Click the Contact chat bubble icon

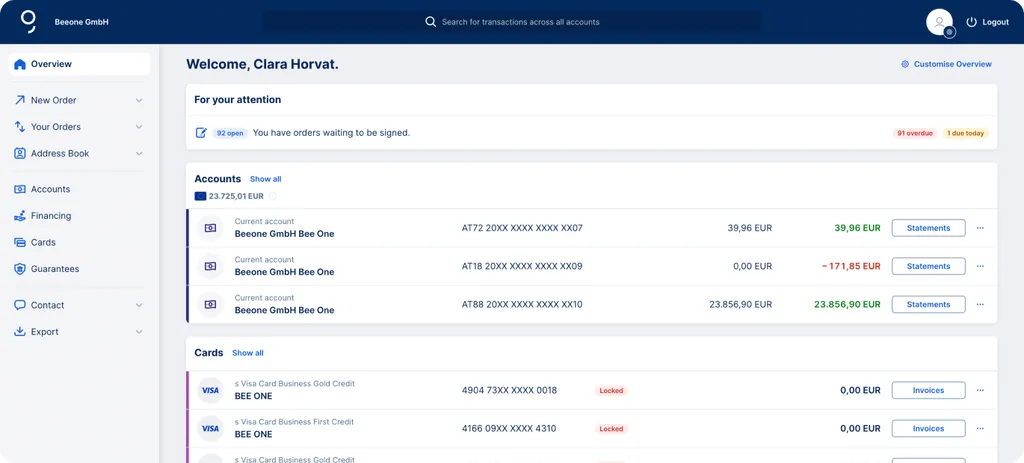point(20,305)
